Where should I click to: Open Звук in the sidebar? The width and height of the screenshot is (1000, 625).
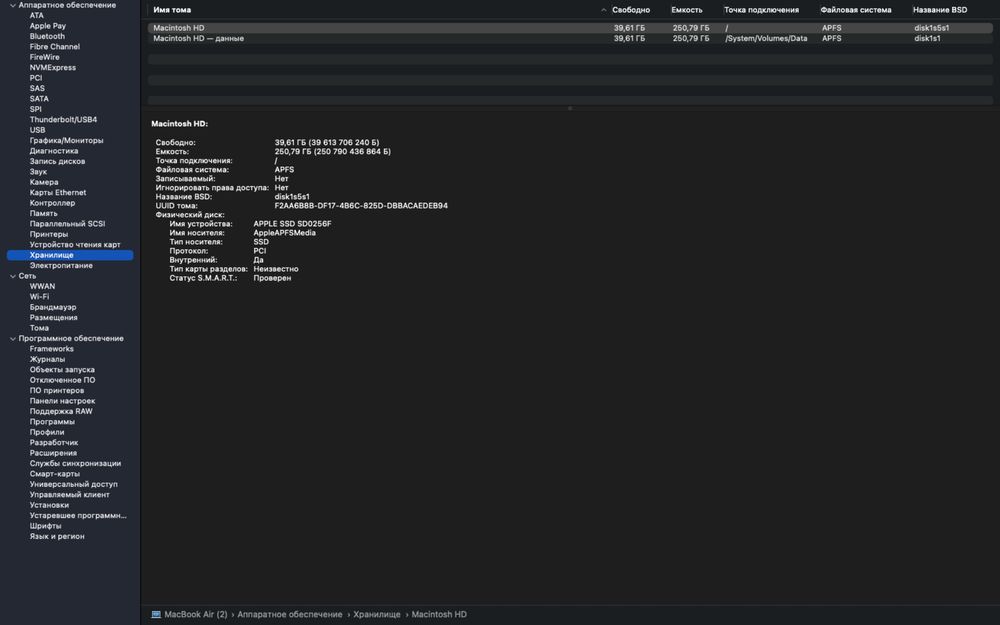(38, 172)
